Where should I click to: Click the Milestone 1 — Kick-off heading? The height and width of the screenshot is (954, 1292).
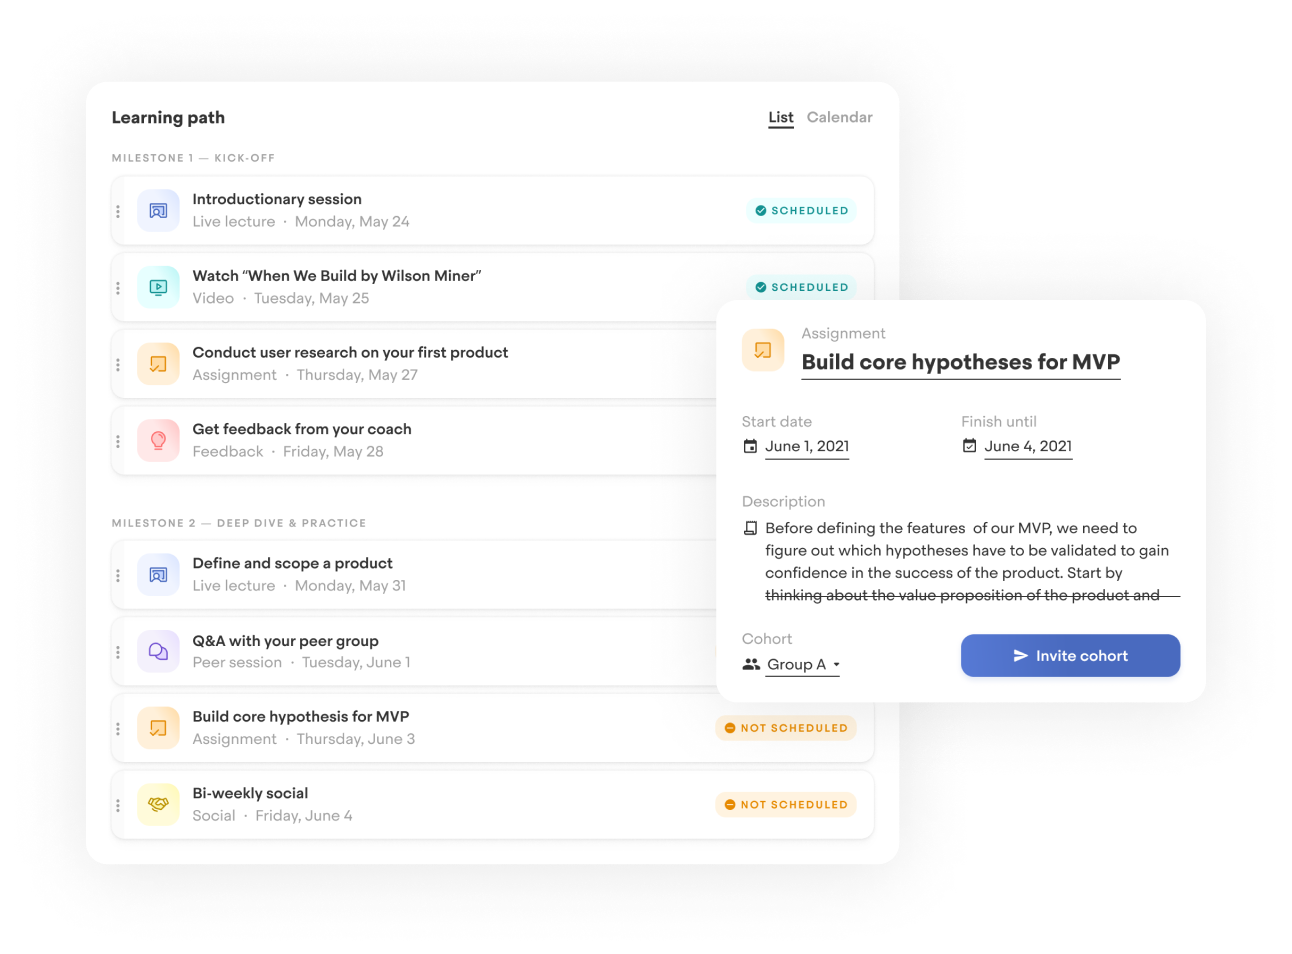[x=193, y=158]
